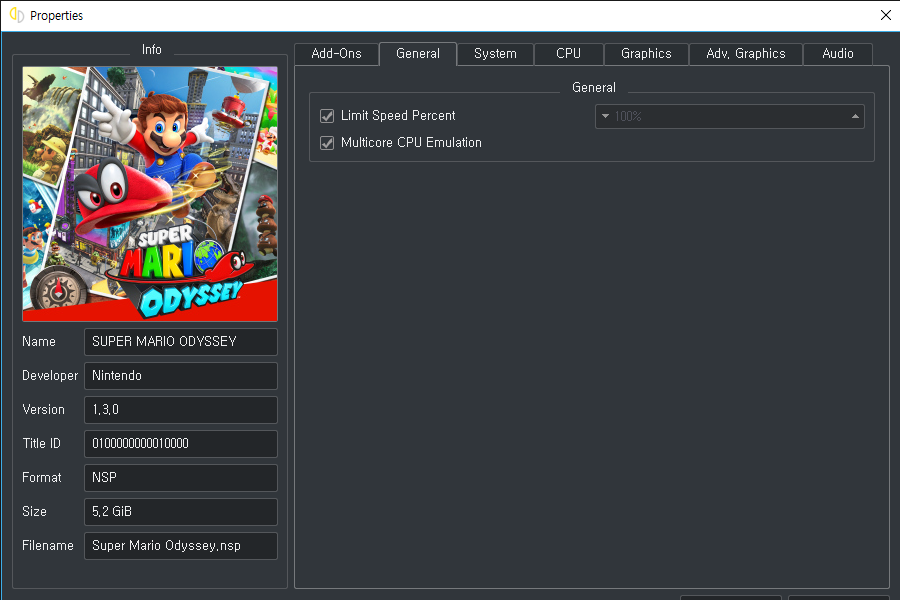Open the System tab

(x=495, y=54)
